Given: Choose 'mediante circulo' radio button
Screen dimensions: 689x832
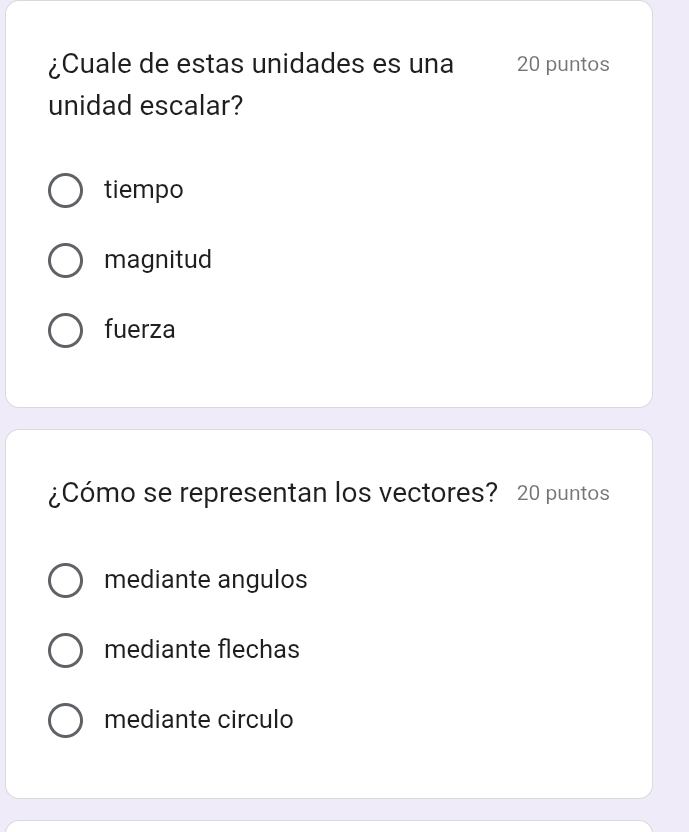Looking at the screenshot, I should (66, 720).
